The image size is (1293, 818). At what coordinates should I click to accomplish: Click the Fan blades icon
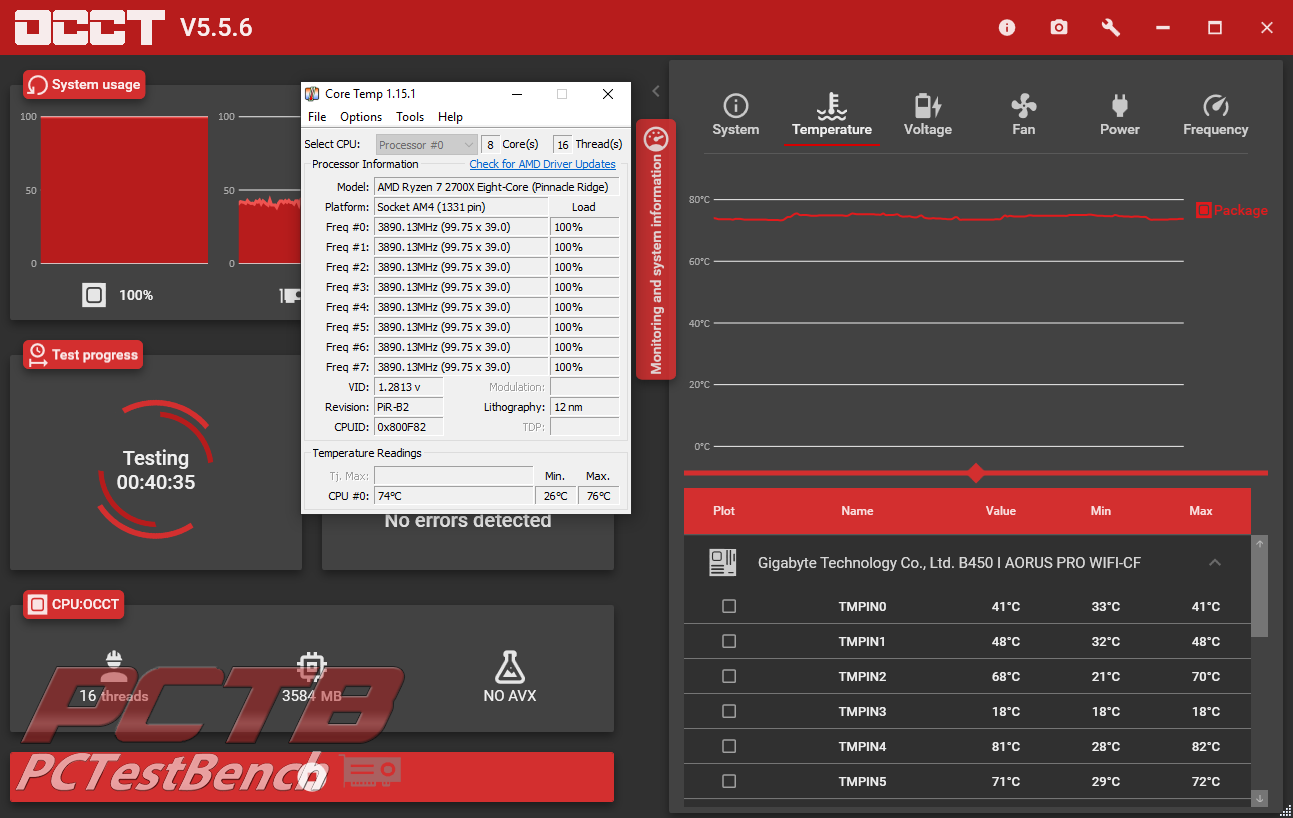tap(1024, 106)
